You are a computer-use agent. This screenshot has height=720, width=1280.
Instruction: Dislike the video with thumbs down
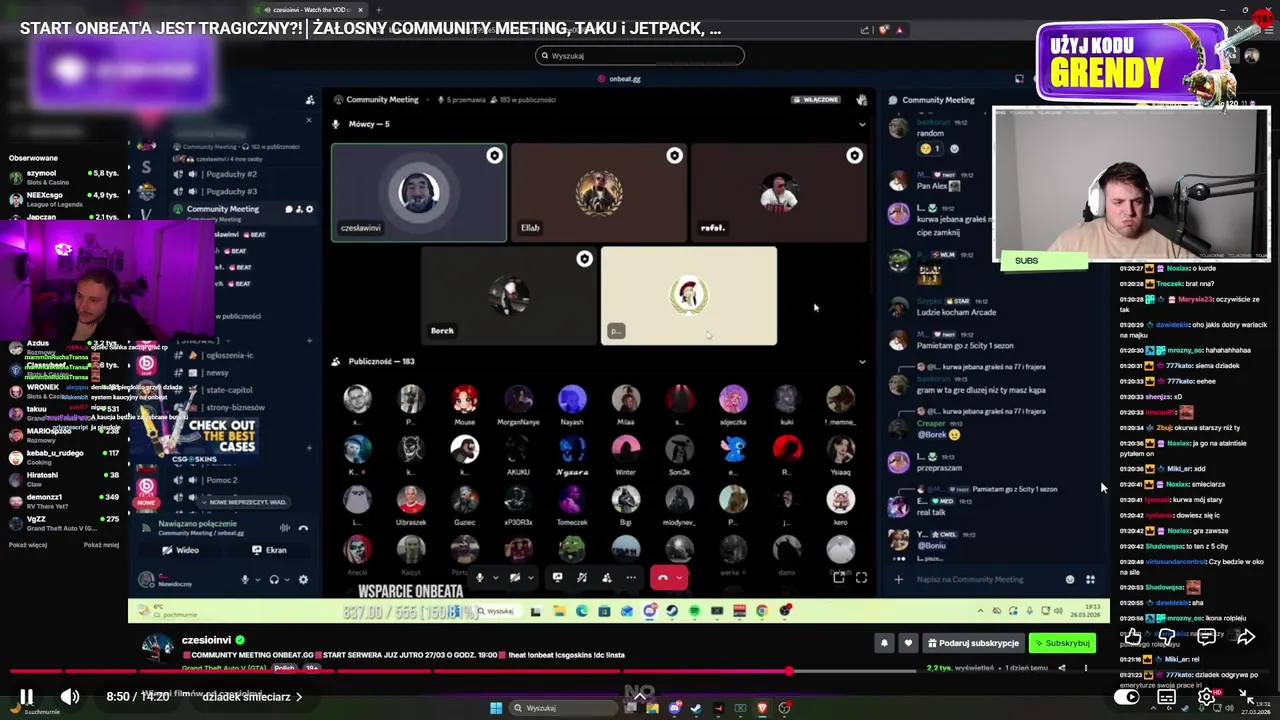[x=1167, y=637]
